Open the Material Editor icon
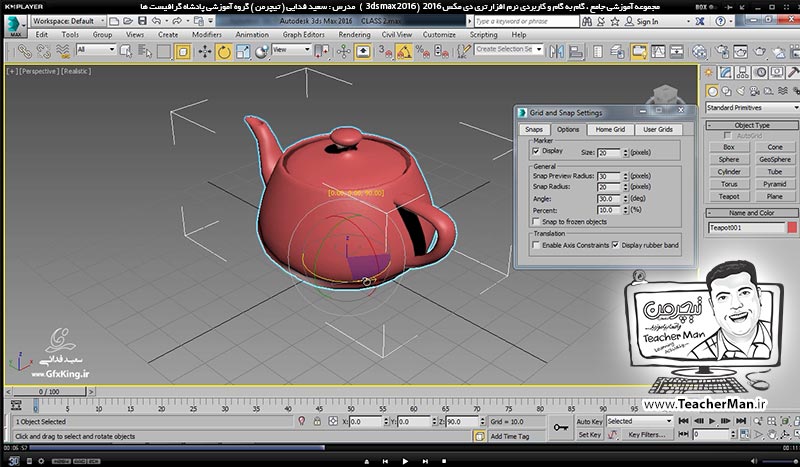Viewport: 800px width, 467px height. point(699,52)
